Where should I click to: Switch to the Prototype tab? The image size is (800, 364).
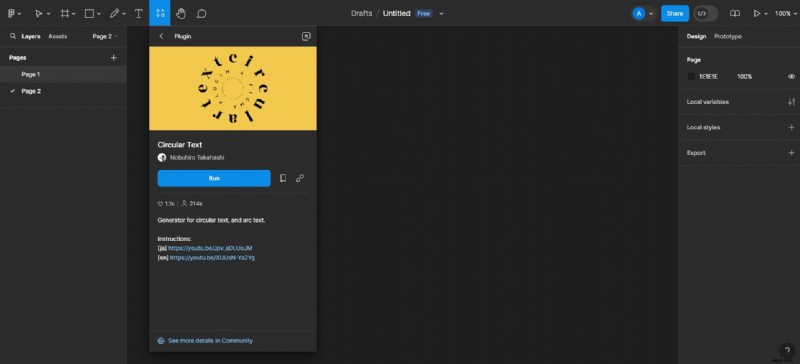click(x=728, y=36)
